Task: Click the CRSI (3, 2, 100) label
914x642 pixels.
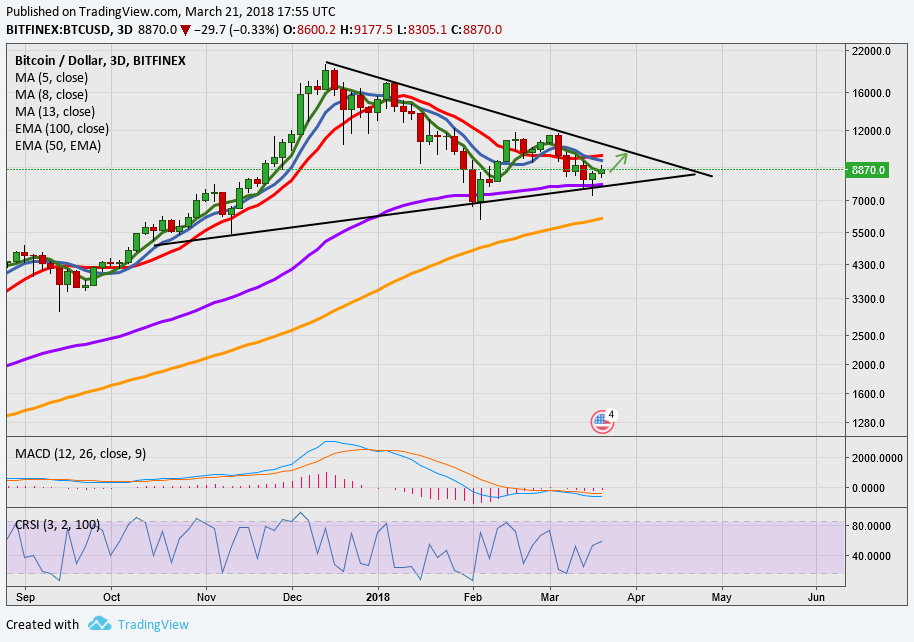Action: tap(57, 524)
